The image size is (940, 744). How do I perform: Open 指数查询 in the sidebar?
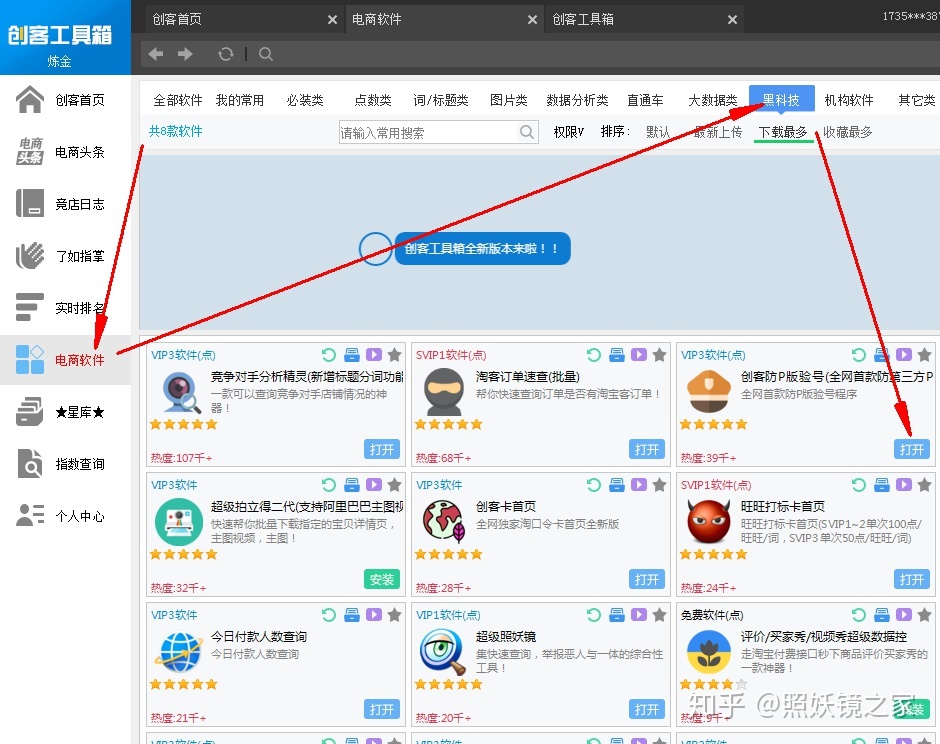[x=65, y=464]
